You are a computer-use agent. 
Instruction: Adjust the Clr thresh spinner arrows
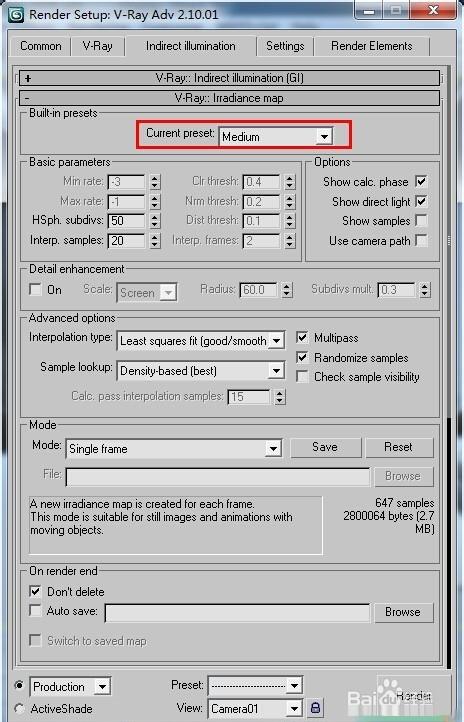click(289, 182)
